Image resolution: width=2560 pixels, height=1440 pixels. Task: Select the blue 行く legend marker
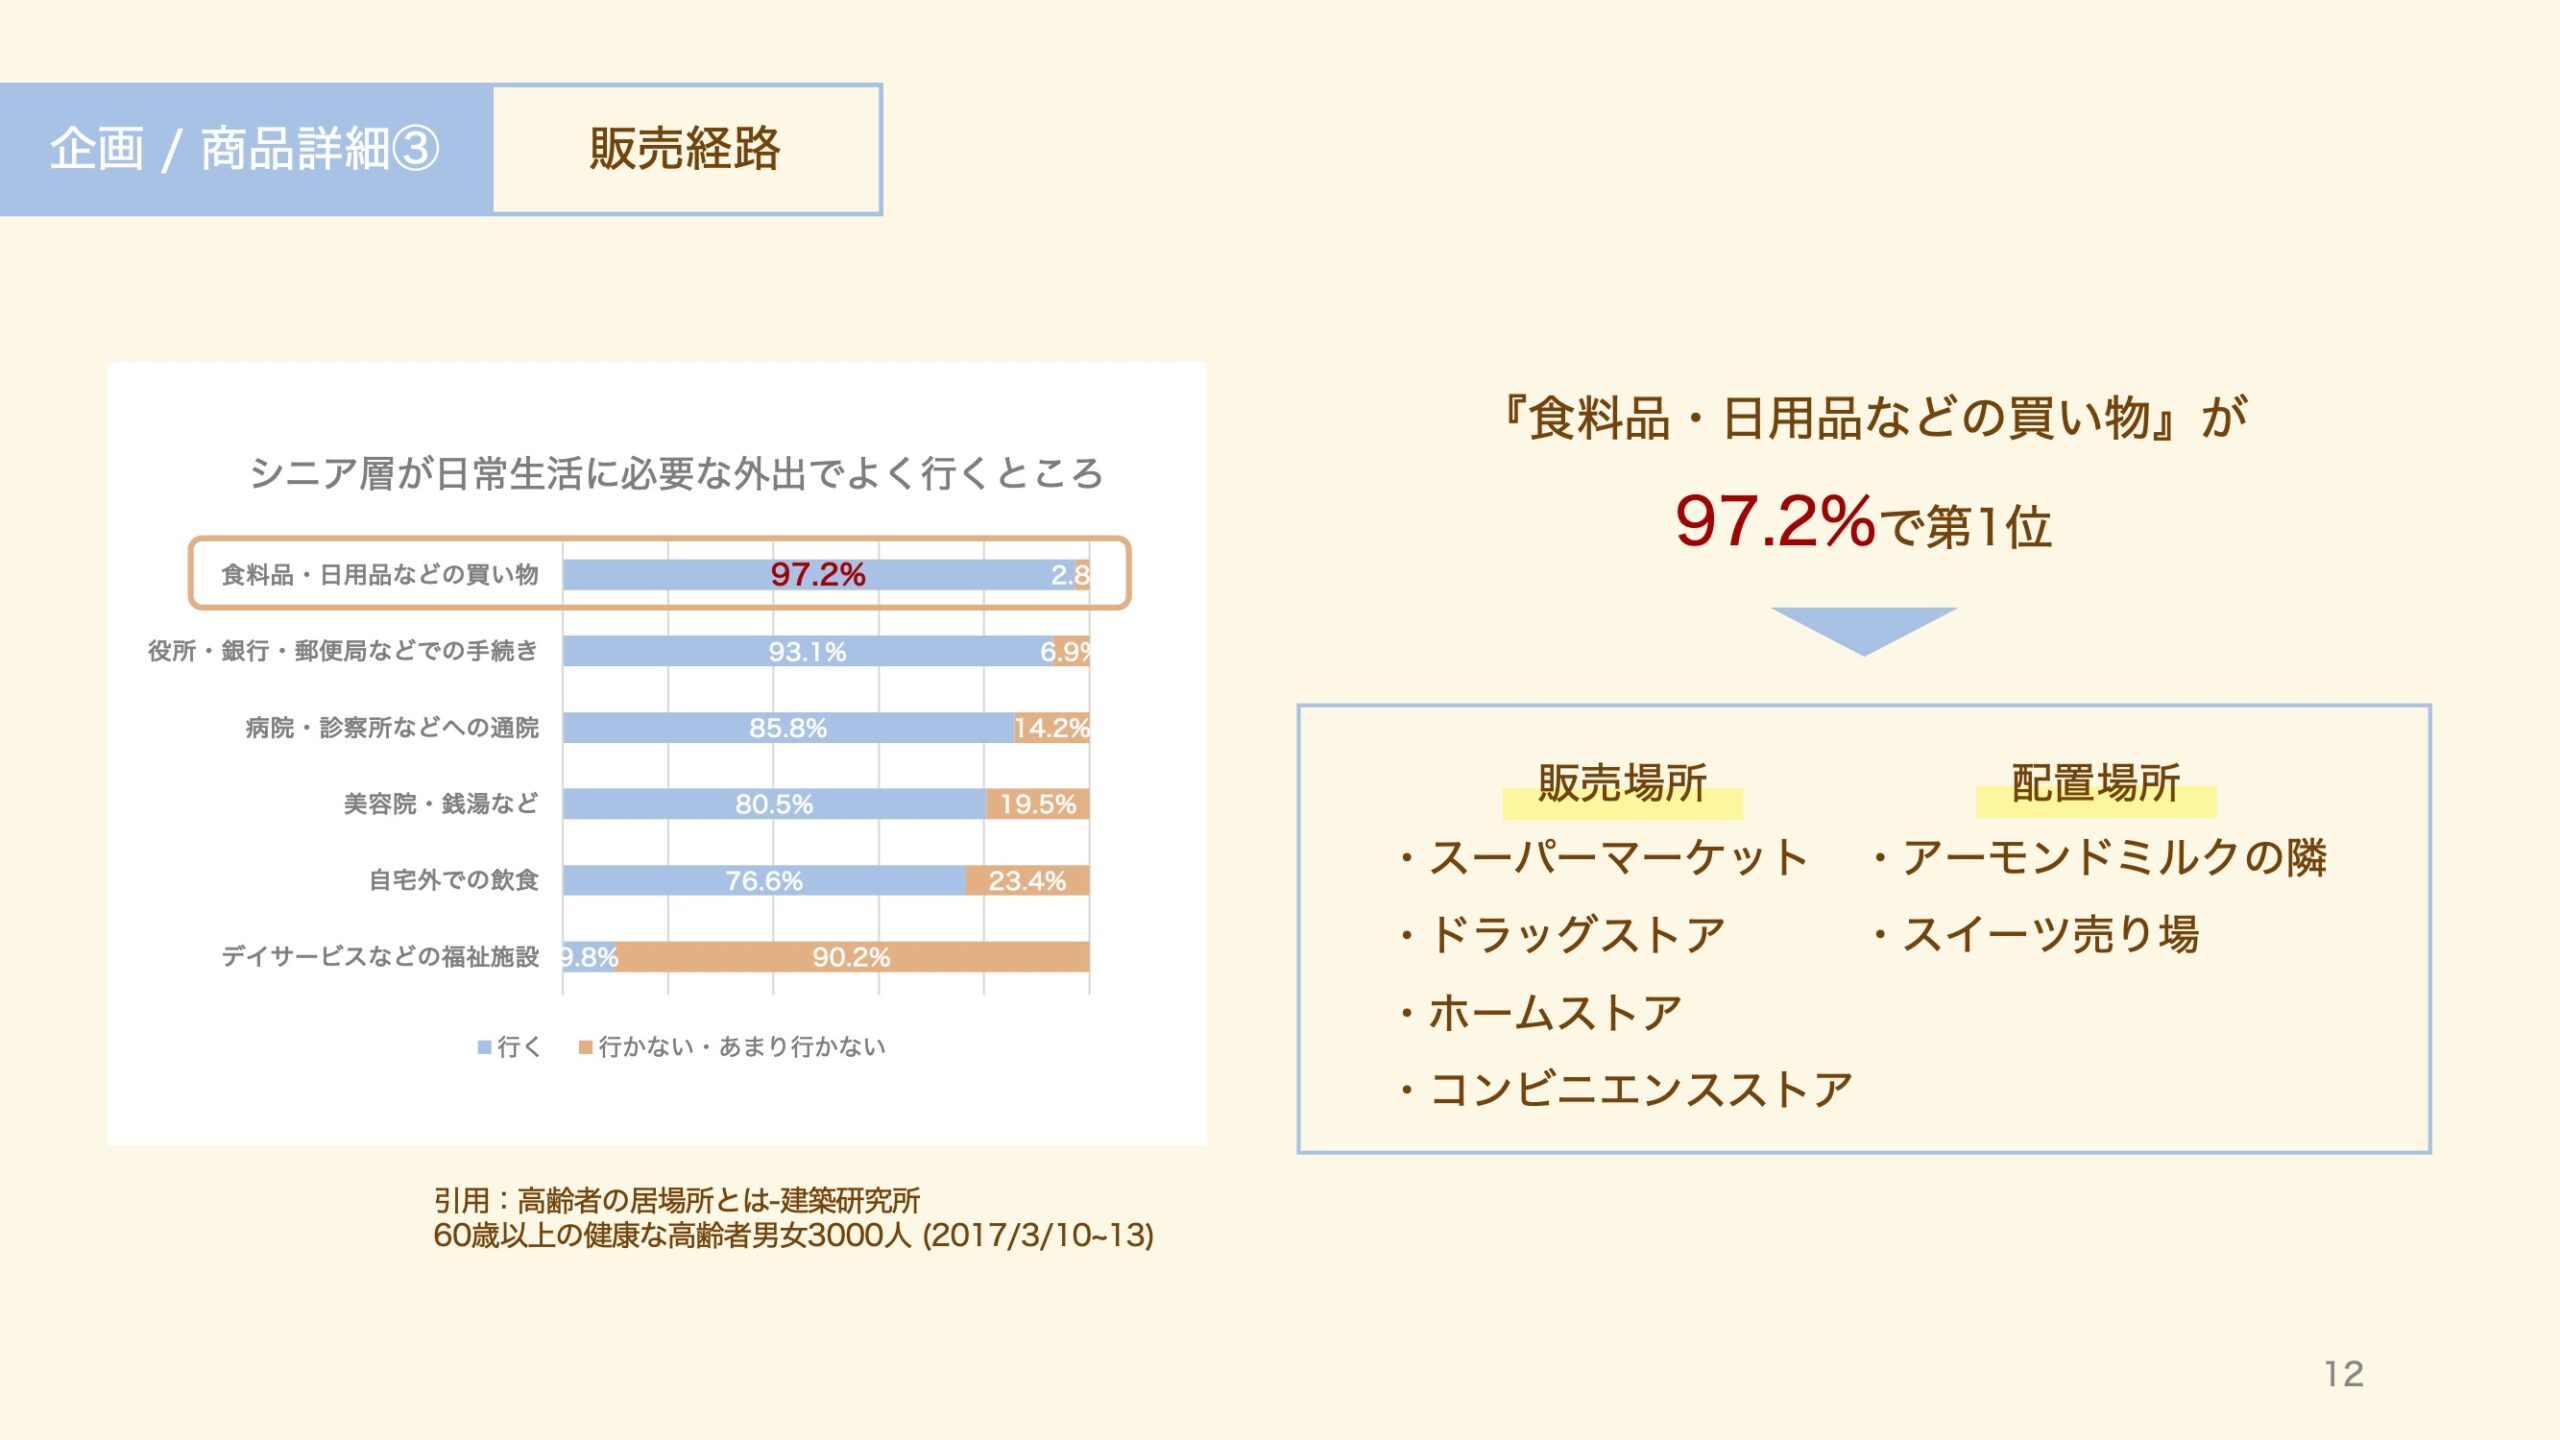485,1047
